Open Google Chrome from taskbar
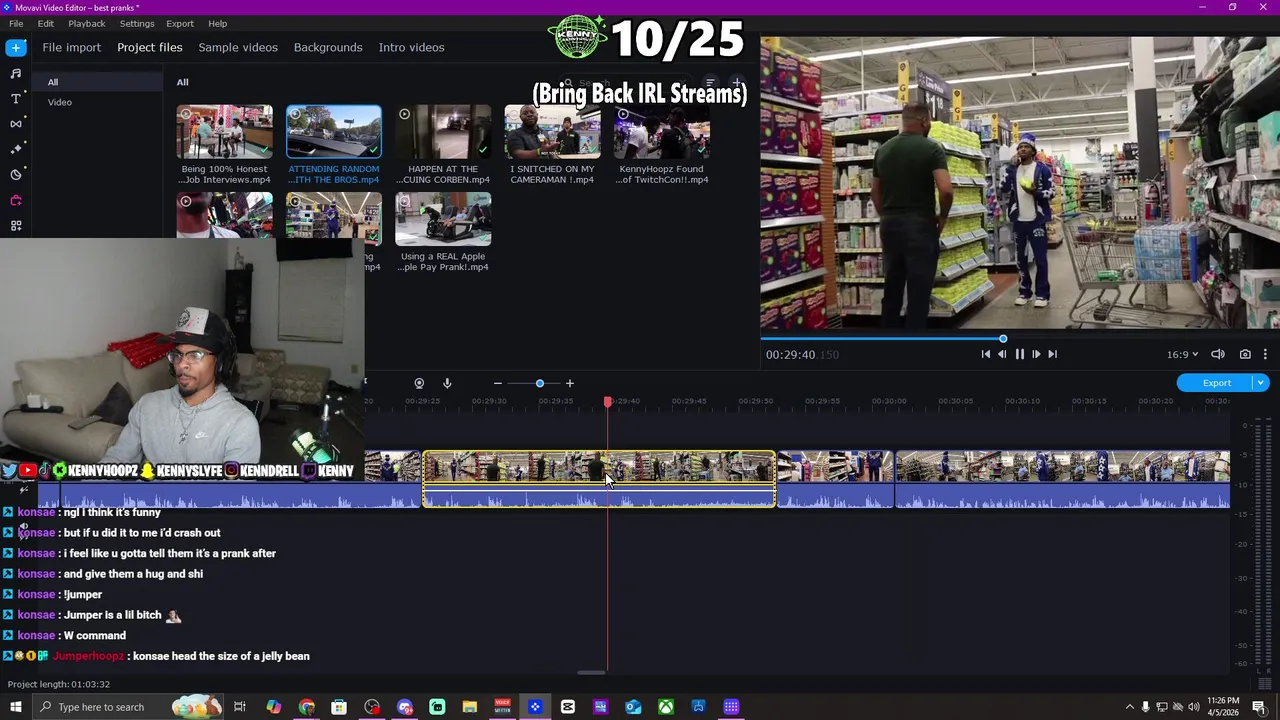The height and width of the screenshot is (720, 1280). click(307, 707)
